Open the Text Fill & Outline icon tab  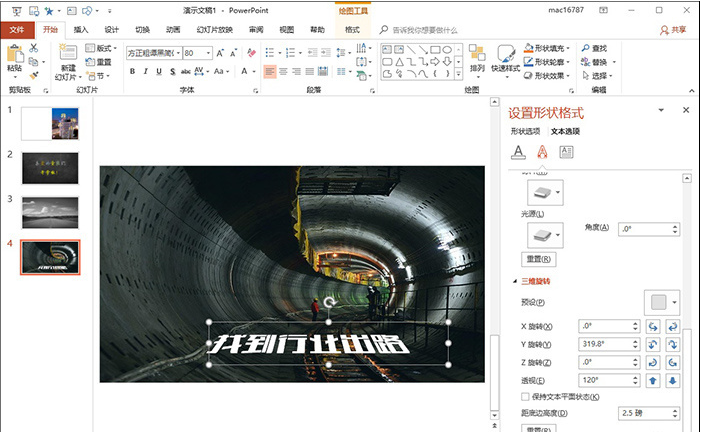(x=518, y=152)
